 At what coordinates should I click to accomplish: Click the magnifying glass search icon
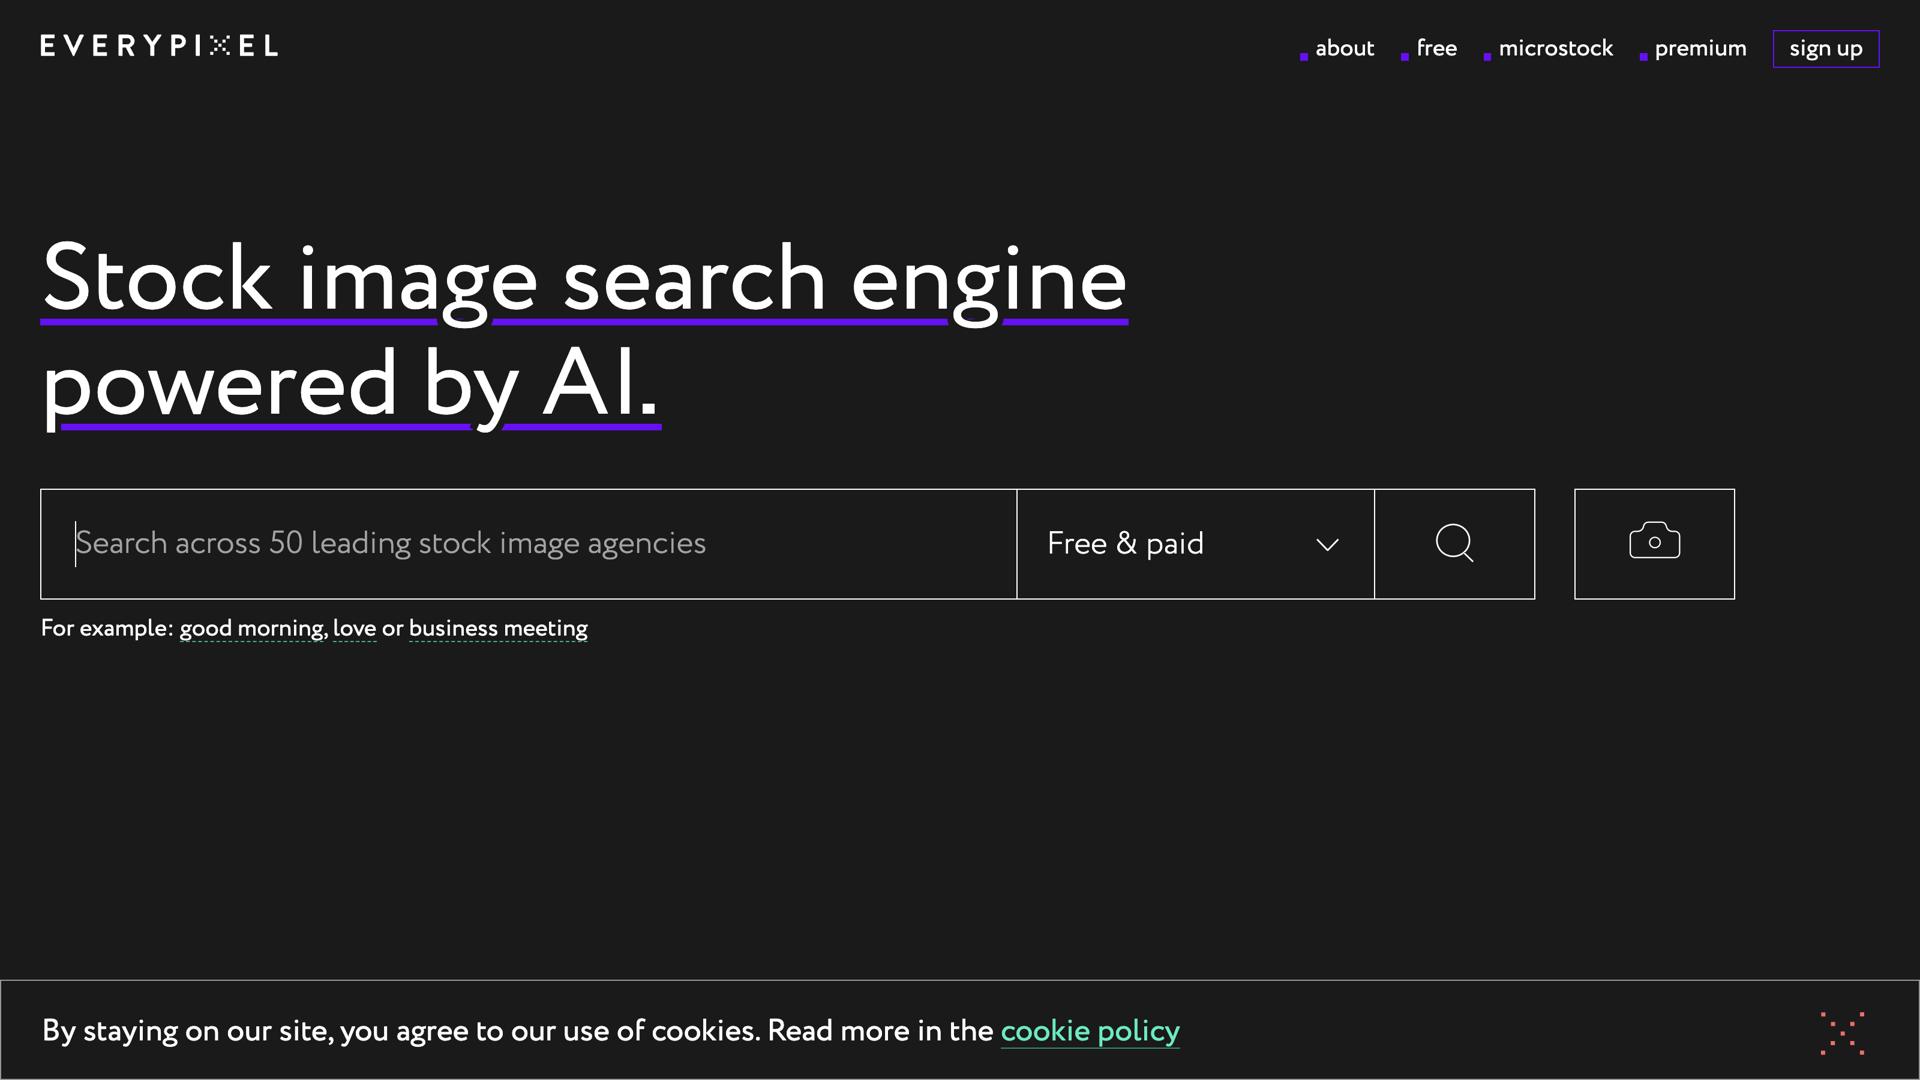pos(1454,544)
